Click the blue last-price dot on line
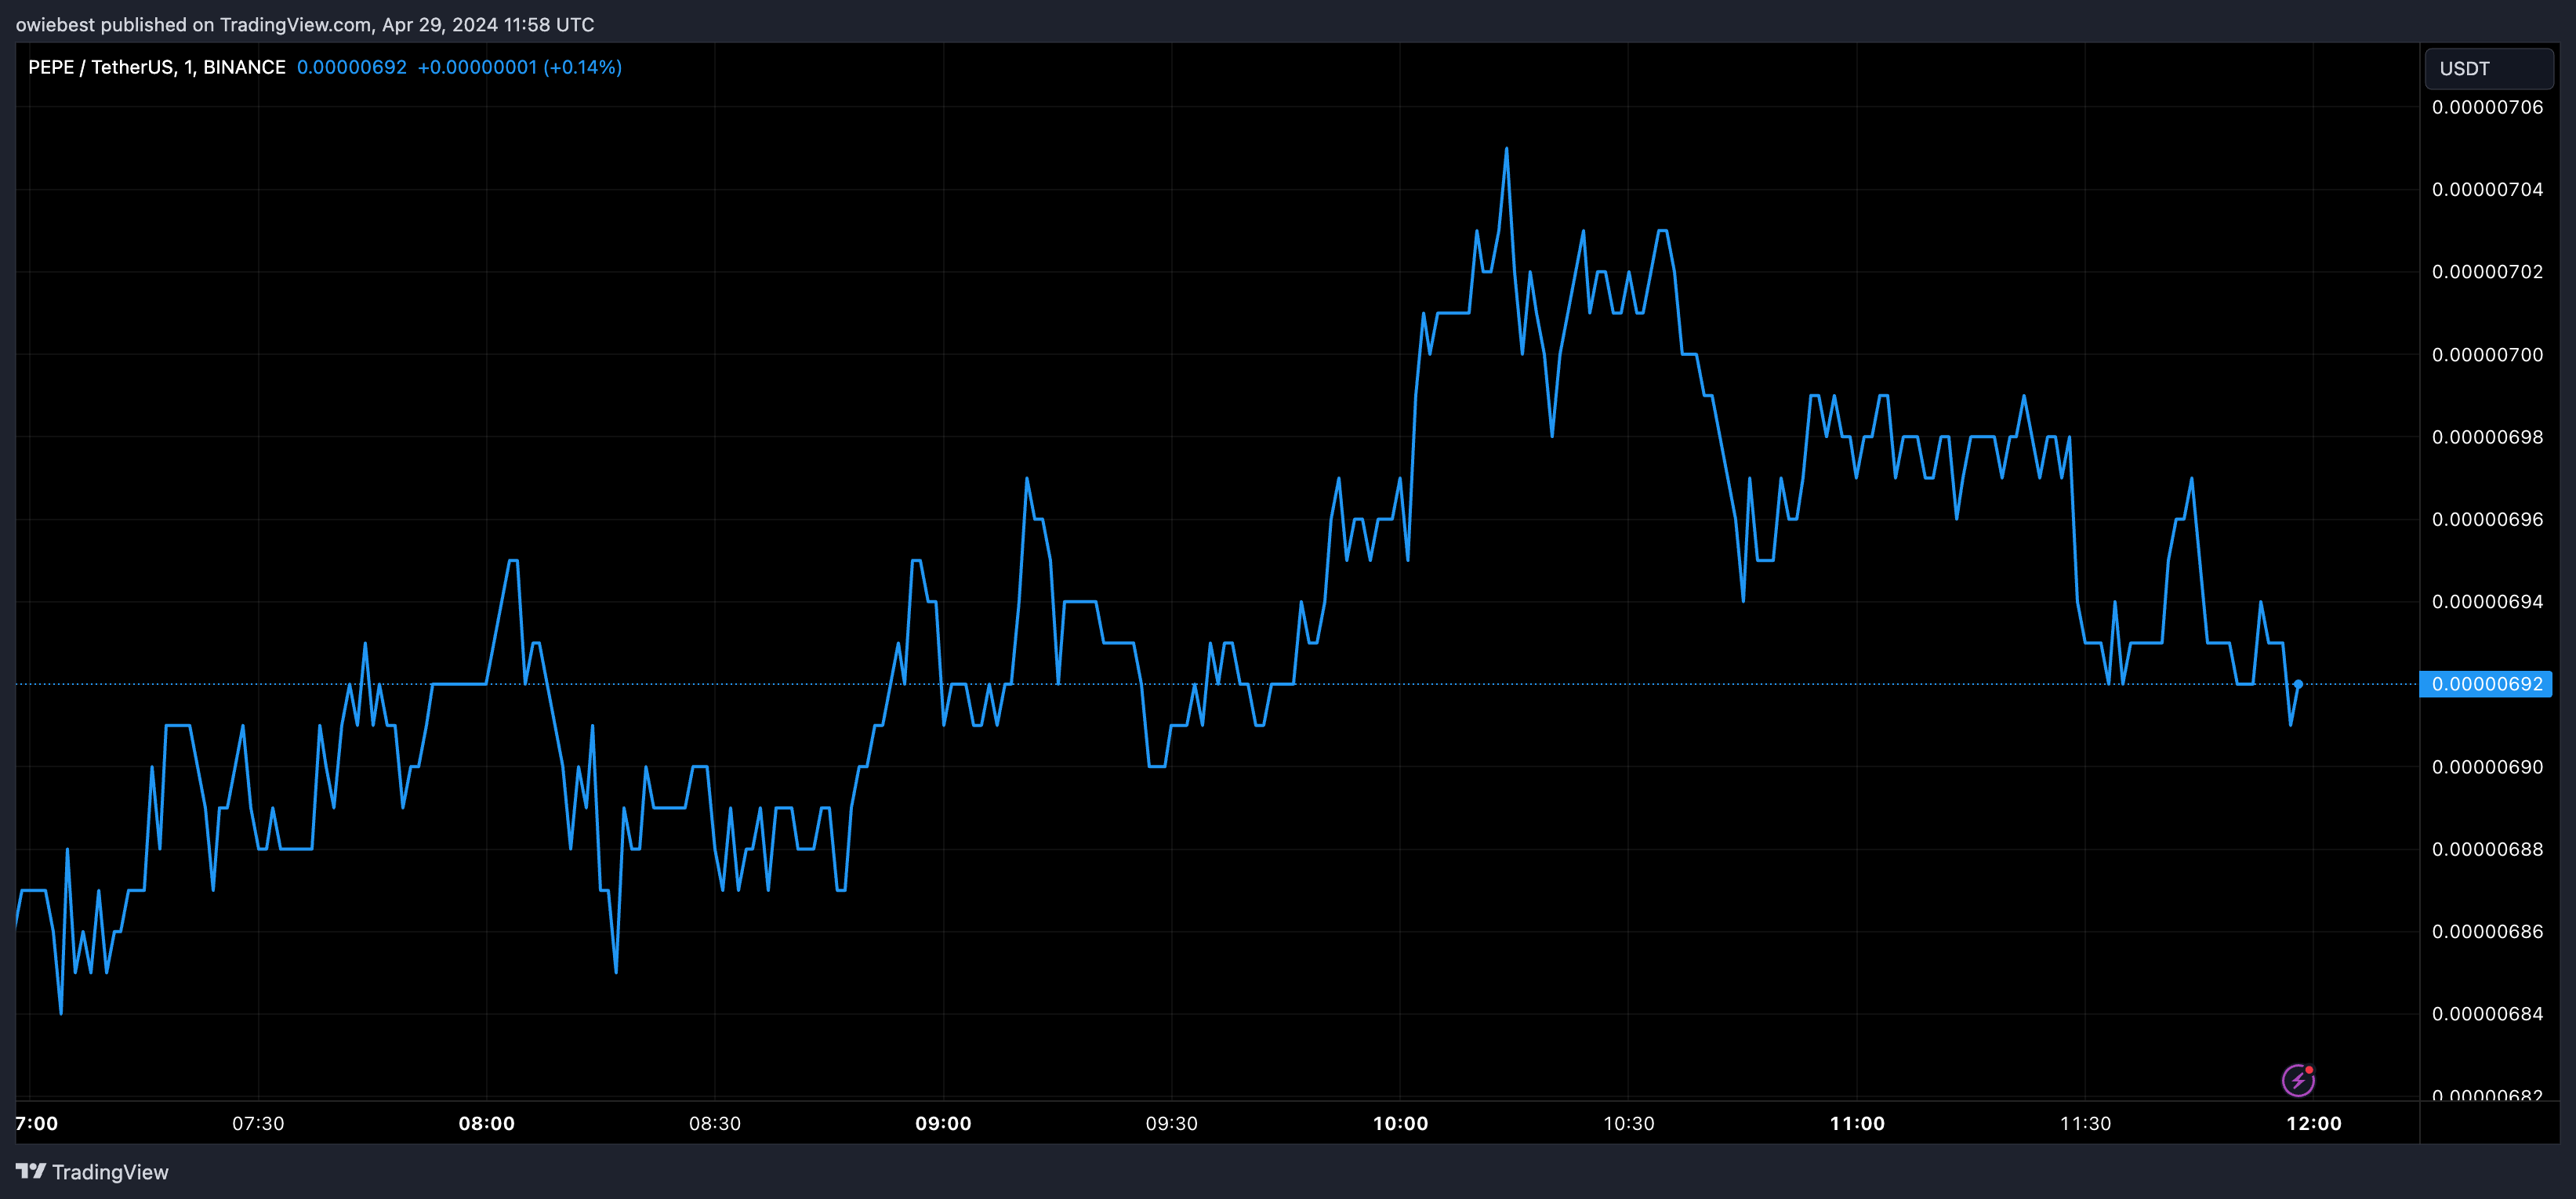This screenshot has height=1199, width=2576. click(x=2298, y=684)
